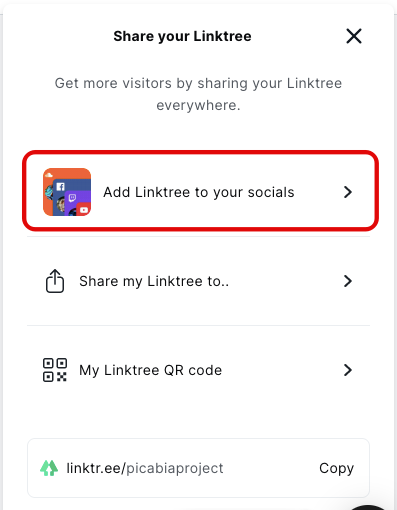
Task: Expand the chevron beside My Linktree QR code
Action: [x=348, y=370]
